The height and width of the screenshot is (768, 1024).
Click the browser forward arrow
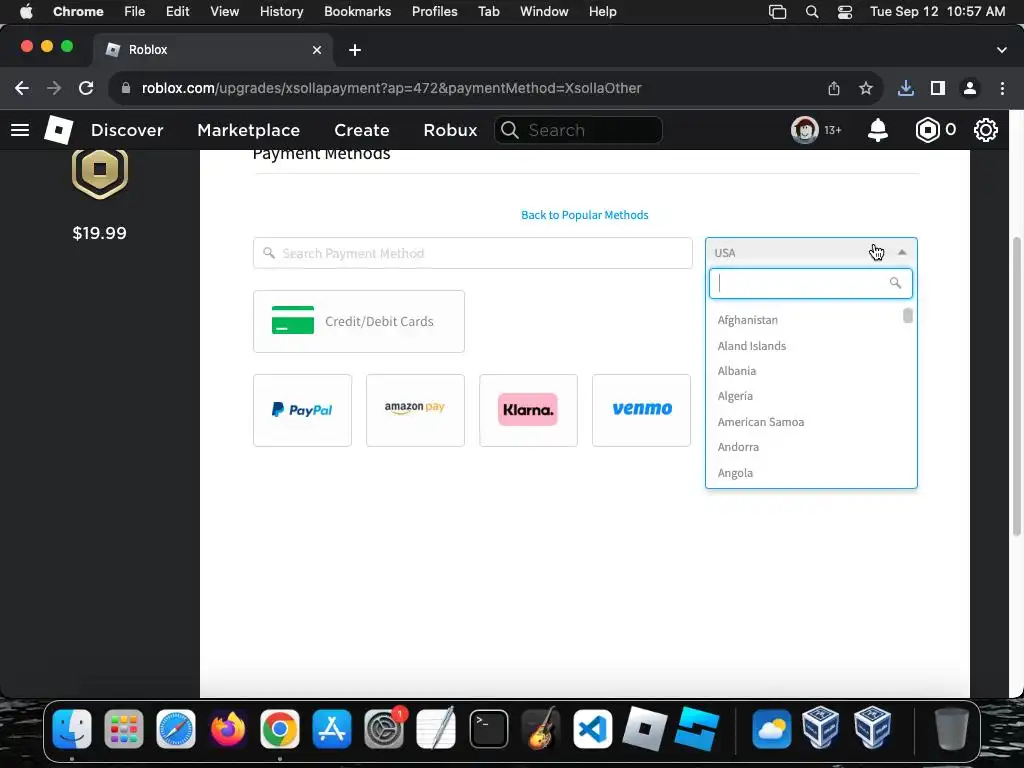pyautogui.click(x=54, y=88)
